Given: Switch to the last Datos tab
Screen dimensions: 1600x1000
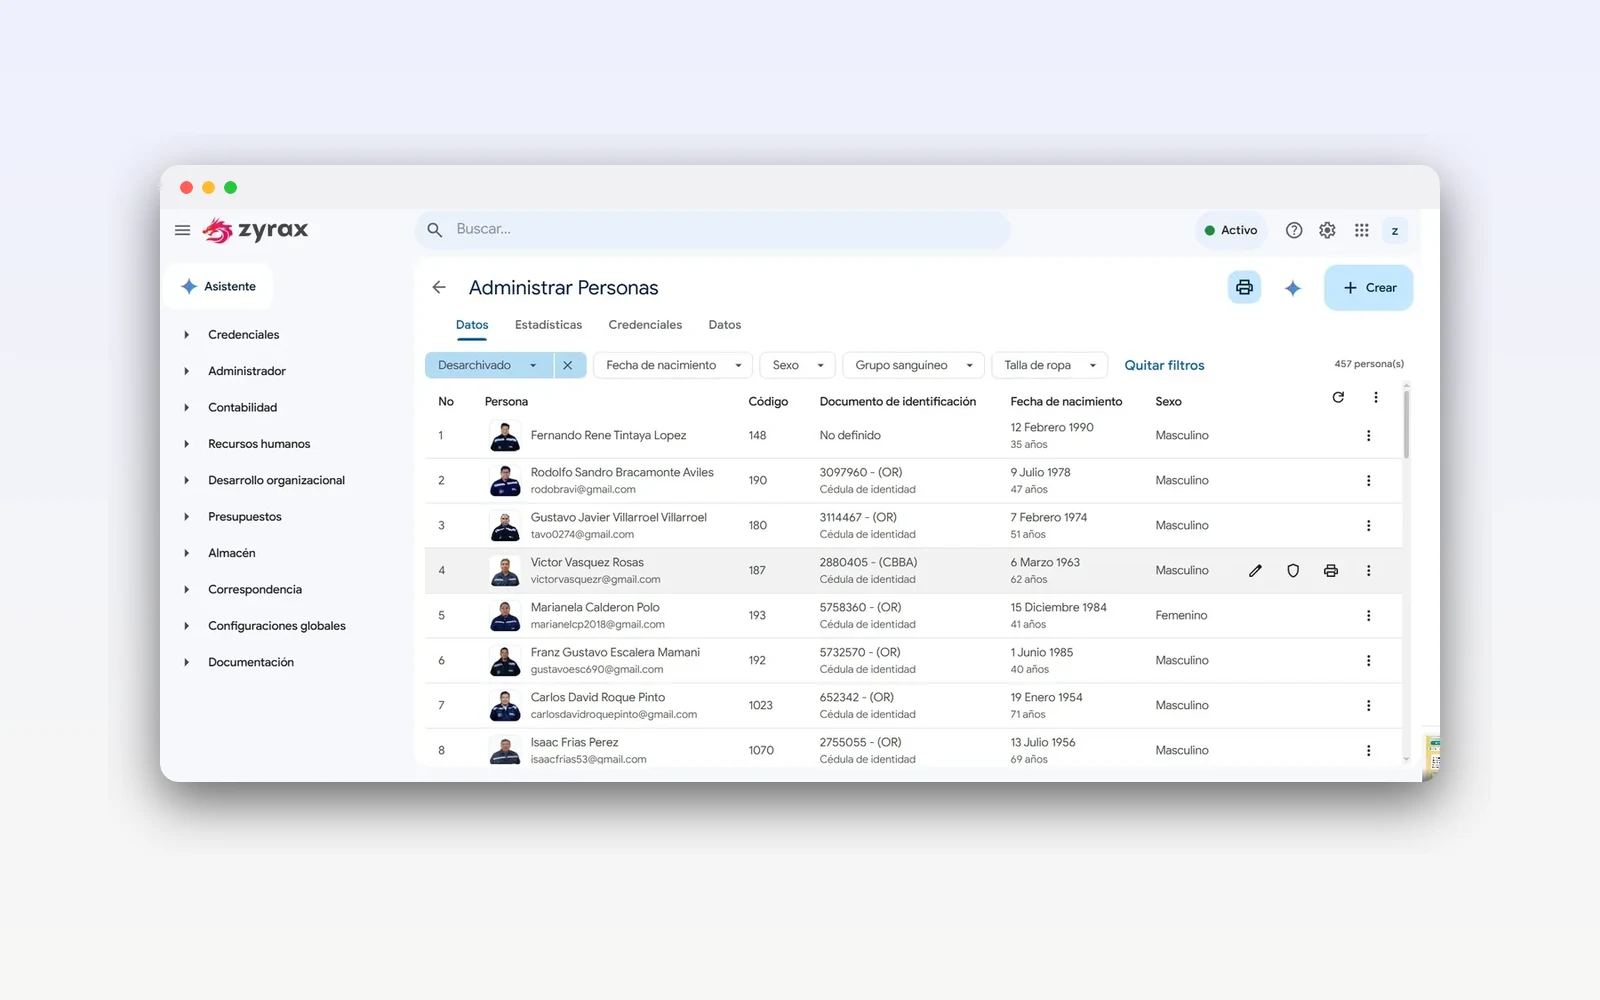Looking at the screenshot, I should coord(725,325).
